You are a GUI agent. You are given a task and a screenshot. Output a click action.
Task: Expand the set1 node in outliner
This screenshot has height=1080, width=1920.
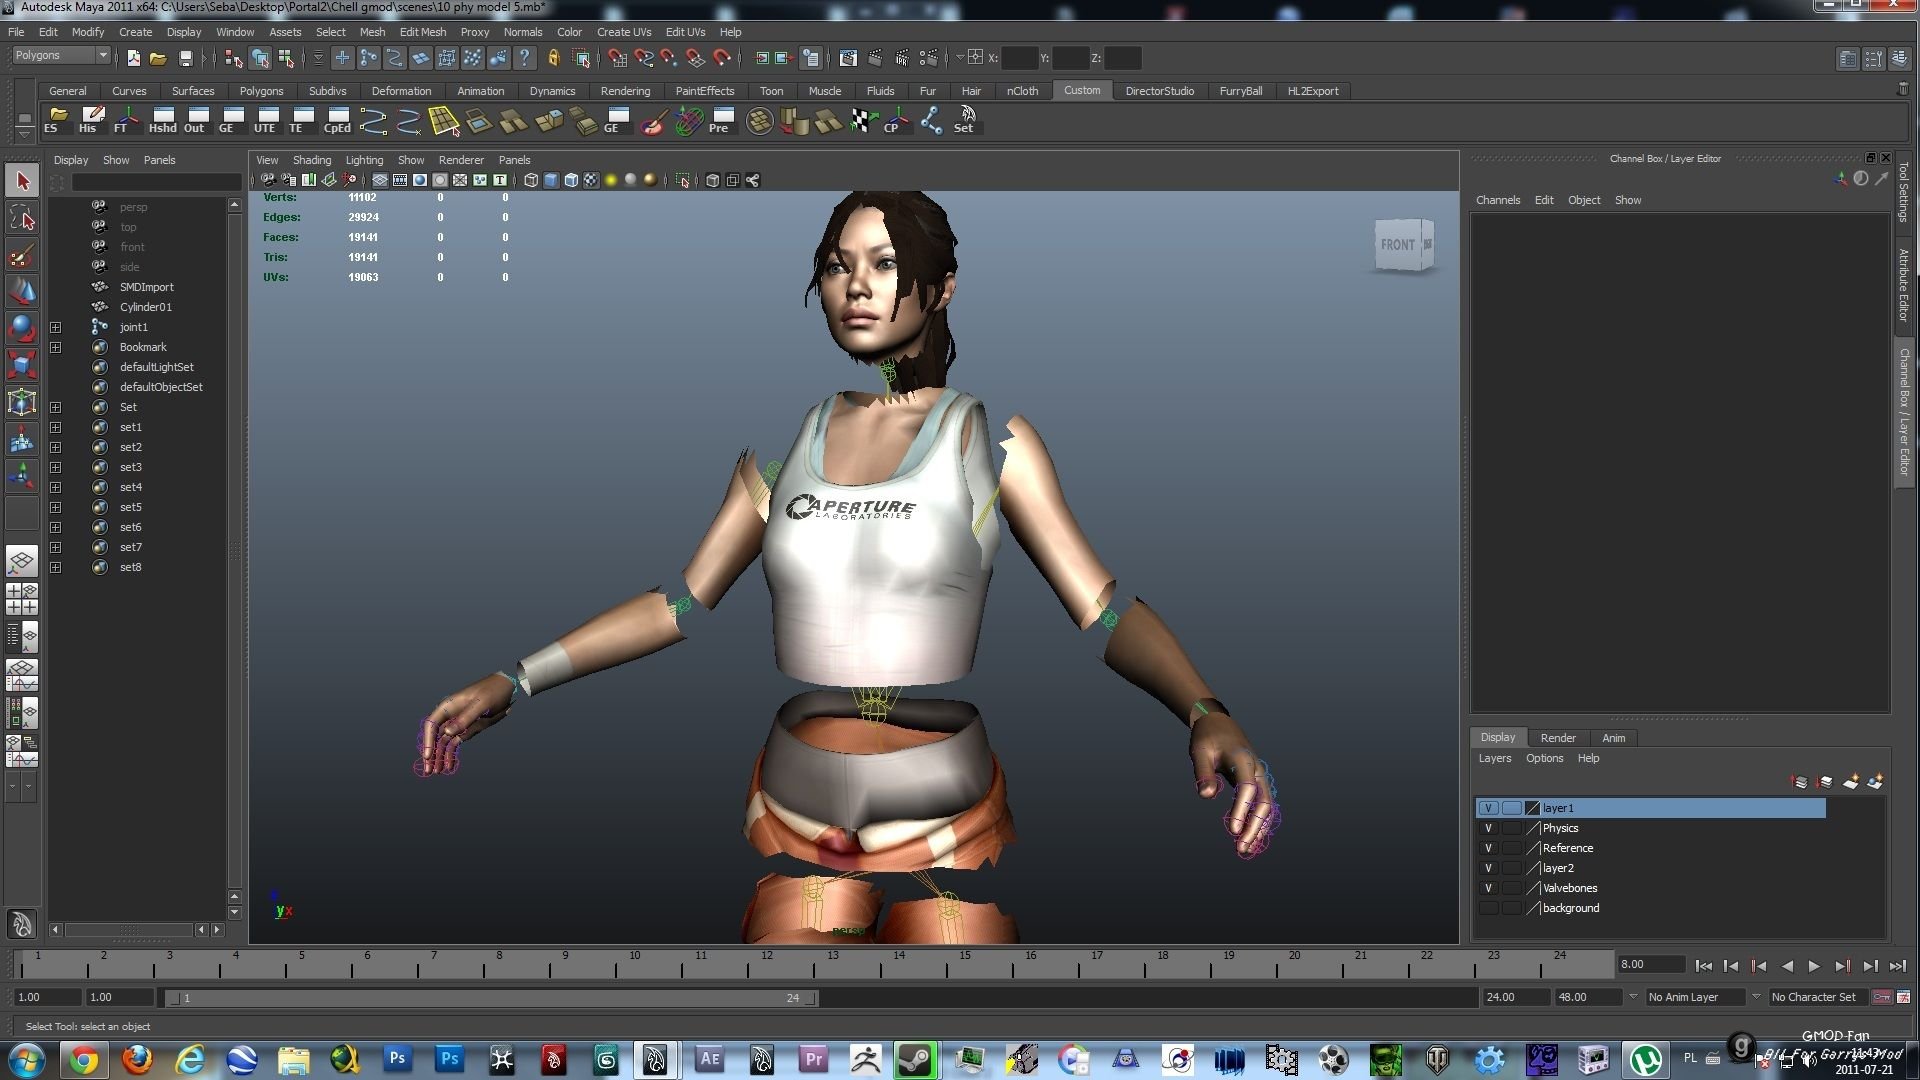56,427
